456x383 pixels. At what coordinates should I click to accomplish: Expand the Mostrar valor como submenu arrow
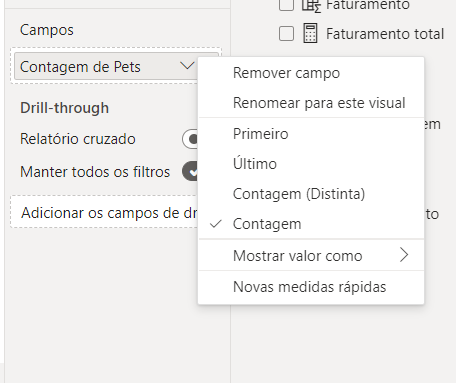pyautogui.click(x=404, y=255)
